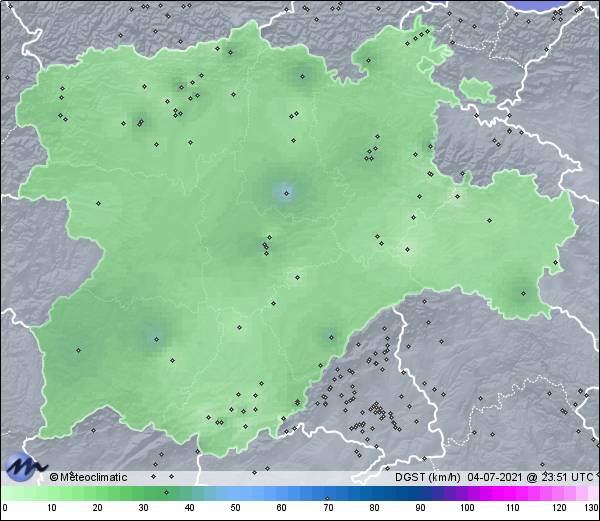The width and height of the screenshot is (600, 521).
Task: Click the legend value 40
Action: click(x=189, y=508)
